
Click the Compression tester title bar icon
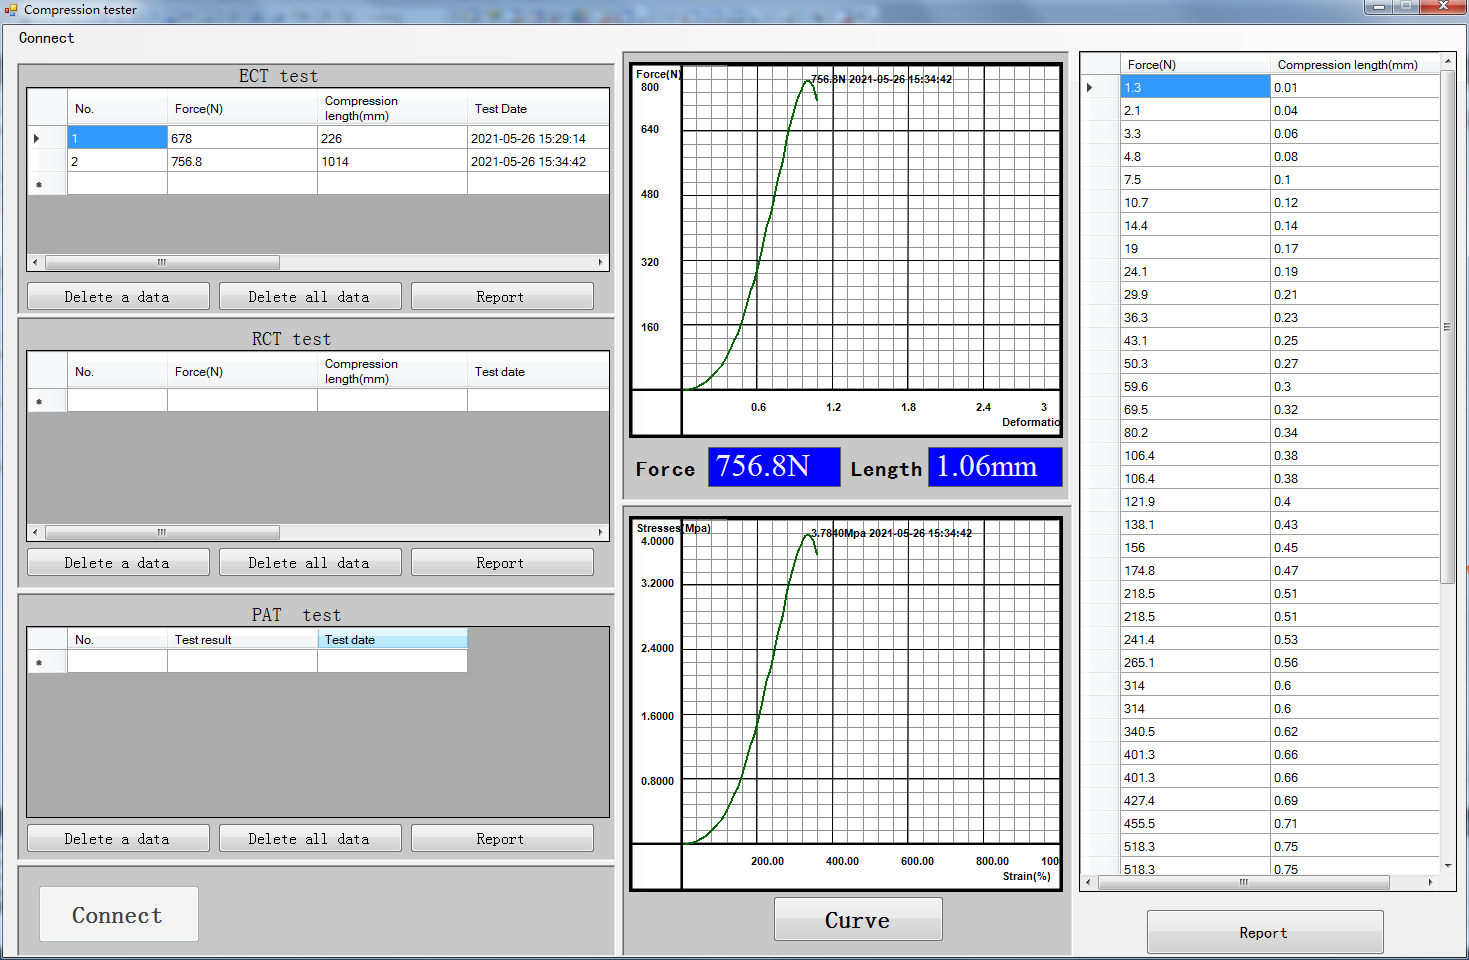coord(11,10)
